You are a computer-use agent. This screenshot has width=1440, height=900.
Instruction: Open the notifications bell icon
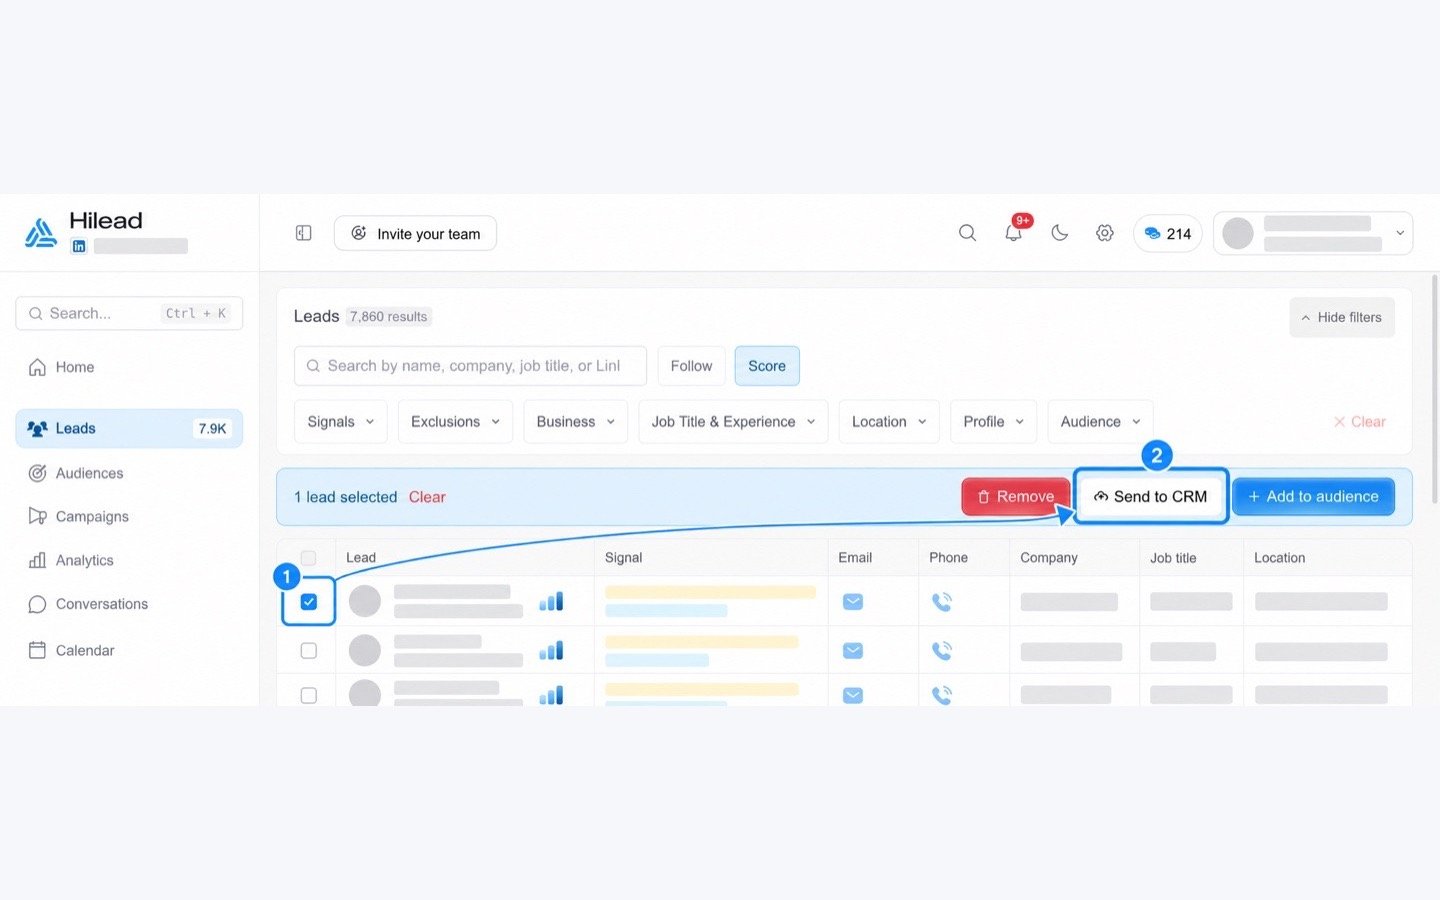tap(1013, 233)
